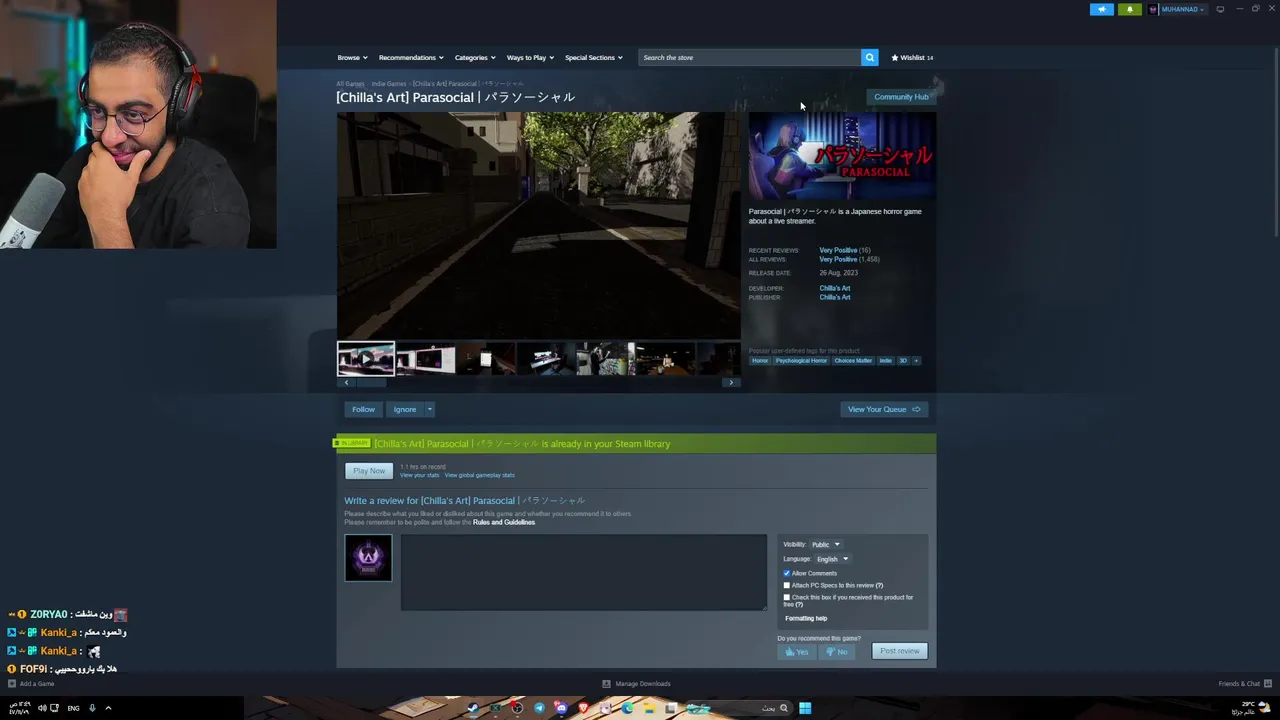This screenshot has width=1280, height=720.
Task: Open the Language English dropdown
Action: [832, 559]
